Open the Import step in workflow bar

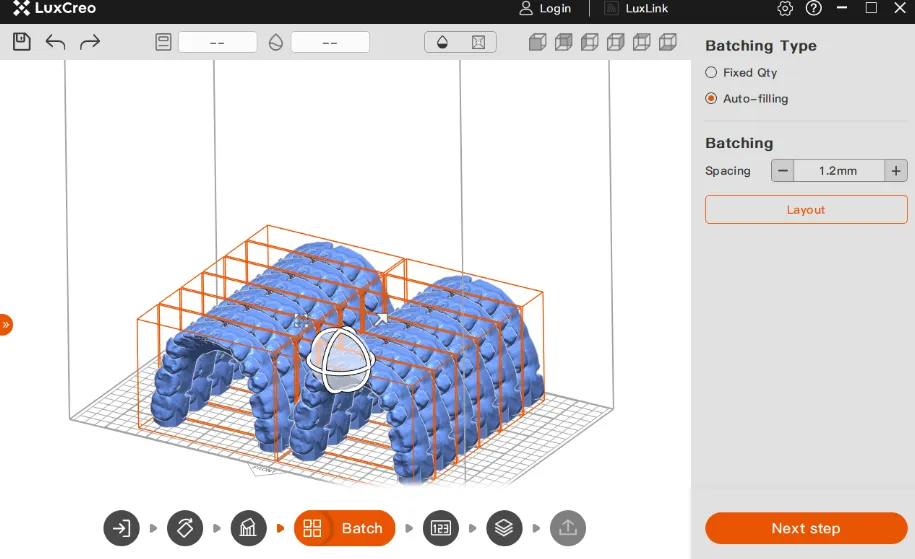(121, 528)
